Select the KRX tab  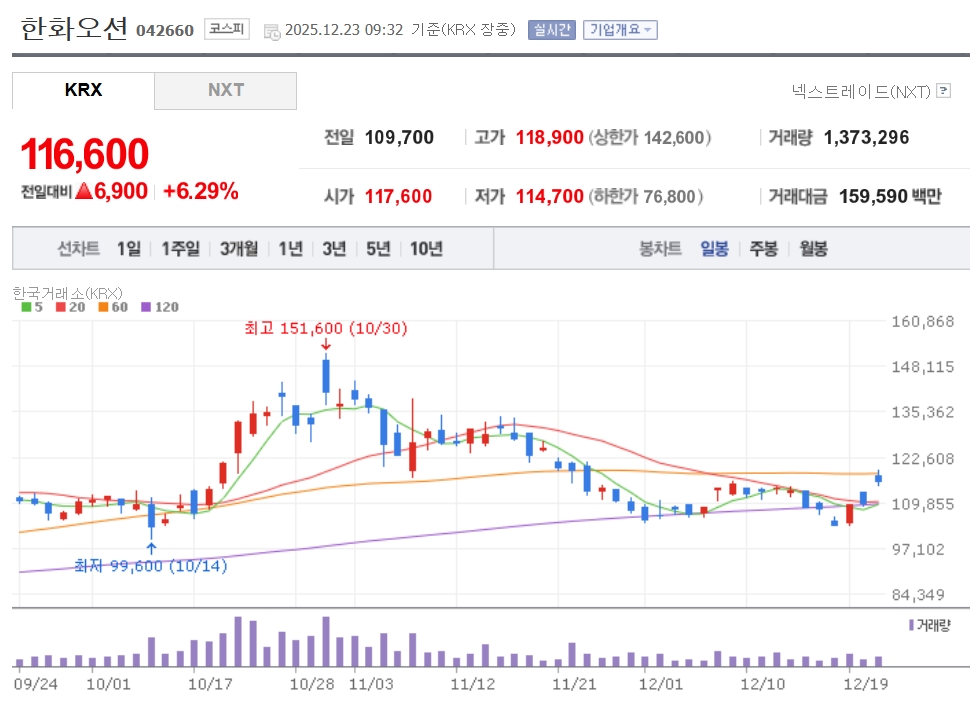click(83, 90)
